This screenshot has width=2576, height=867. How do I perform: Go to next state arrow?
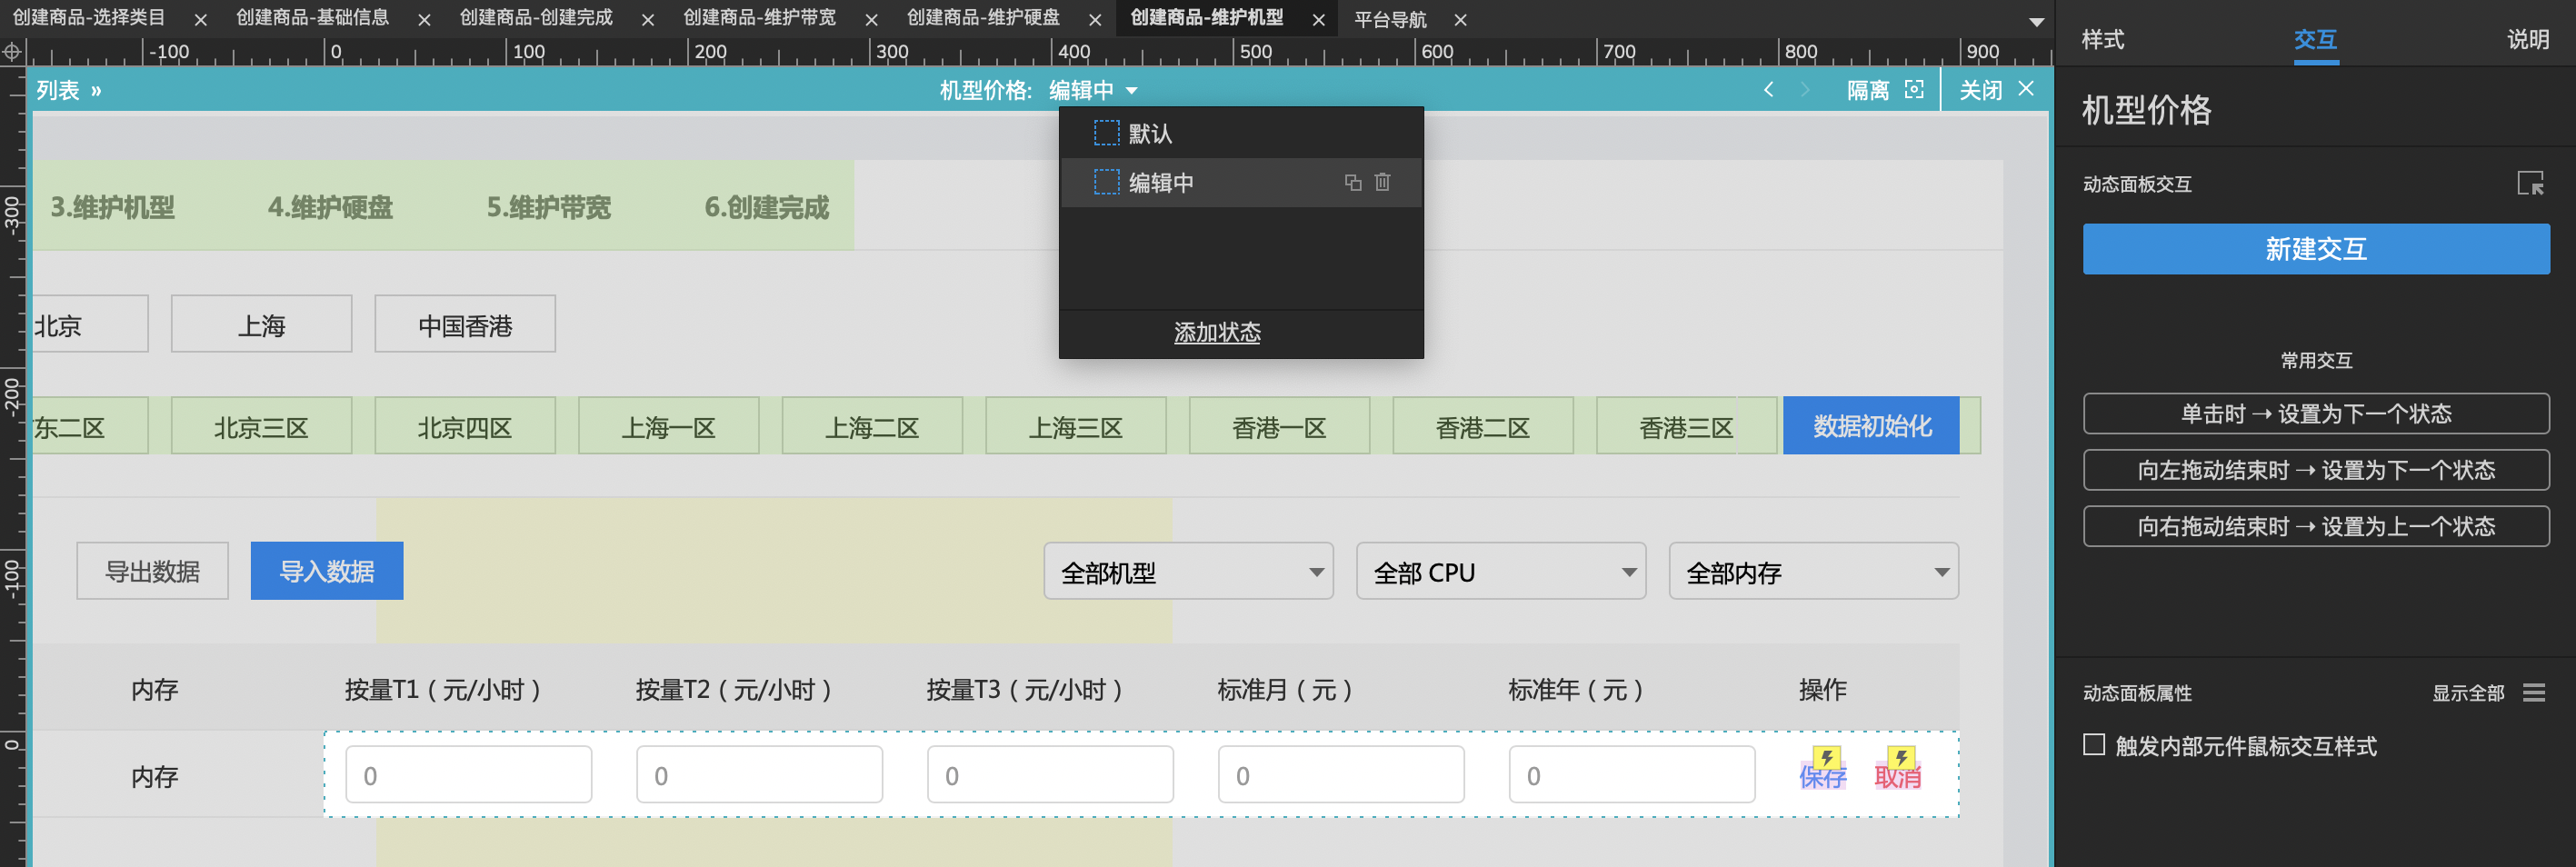point(1805,90)
